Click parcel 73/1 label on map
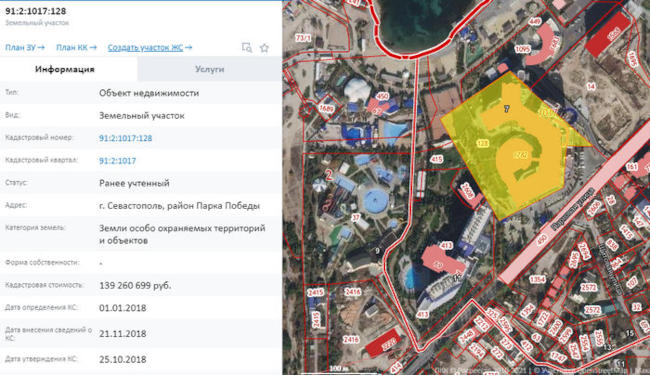 click(303, 38)
